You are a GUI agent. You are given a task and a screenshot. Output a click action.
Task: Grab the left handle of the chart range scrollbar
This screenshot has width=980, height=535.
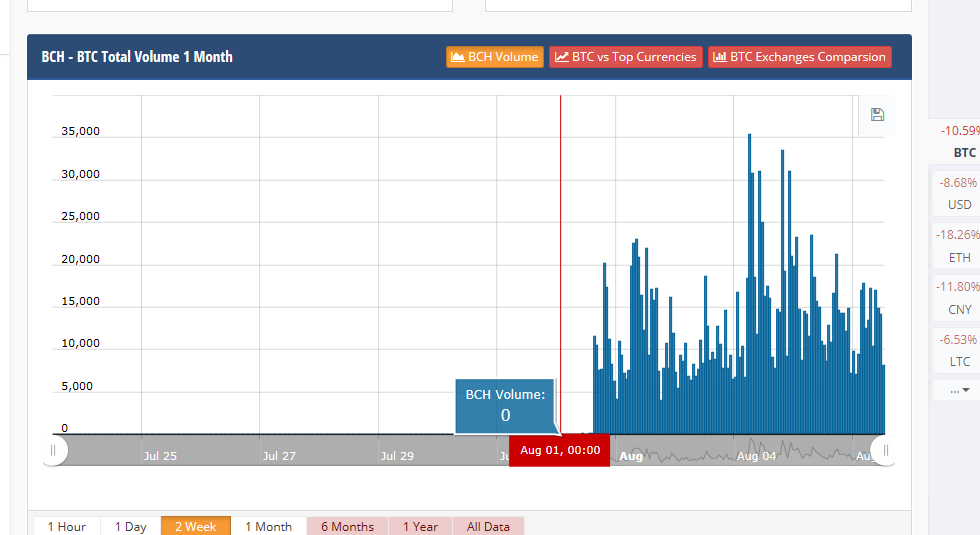pyautogui.click(x=54, y=450)
